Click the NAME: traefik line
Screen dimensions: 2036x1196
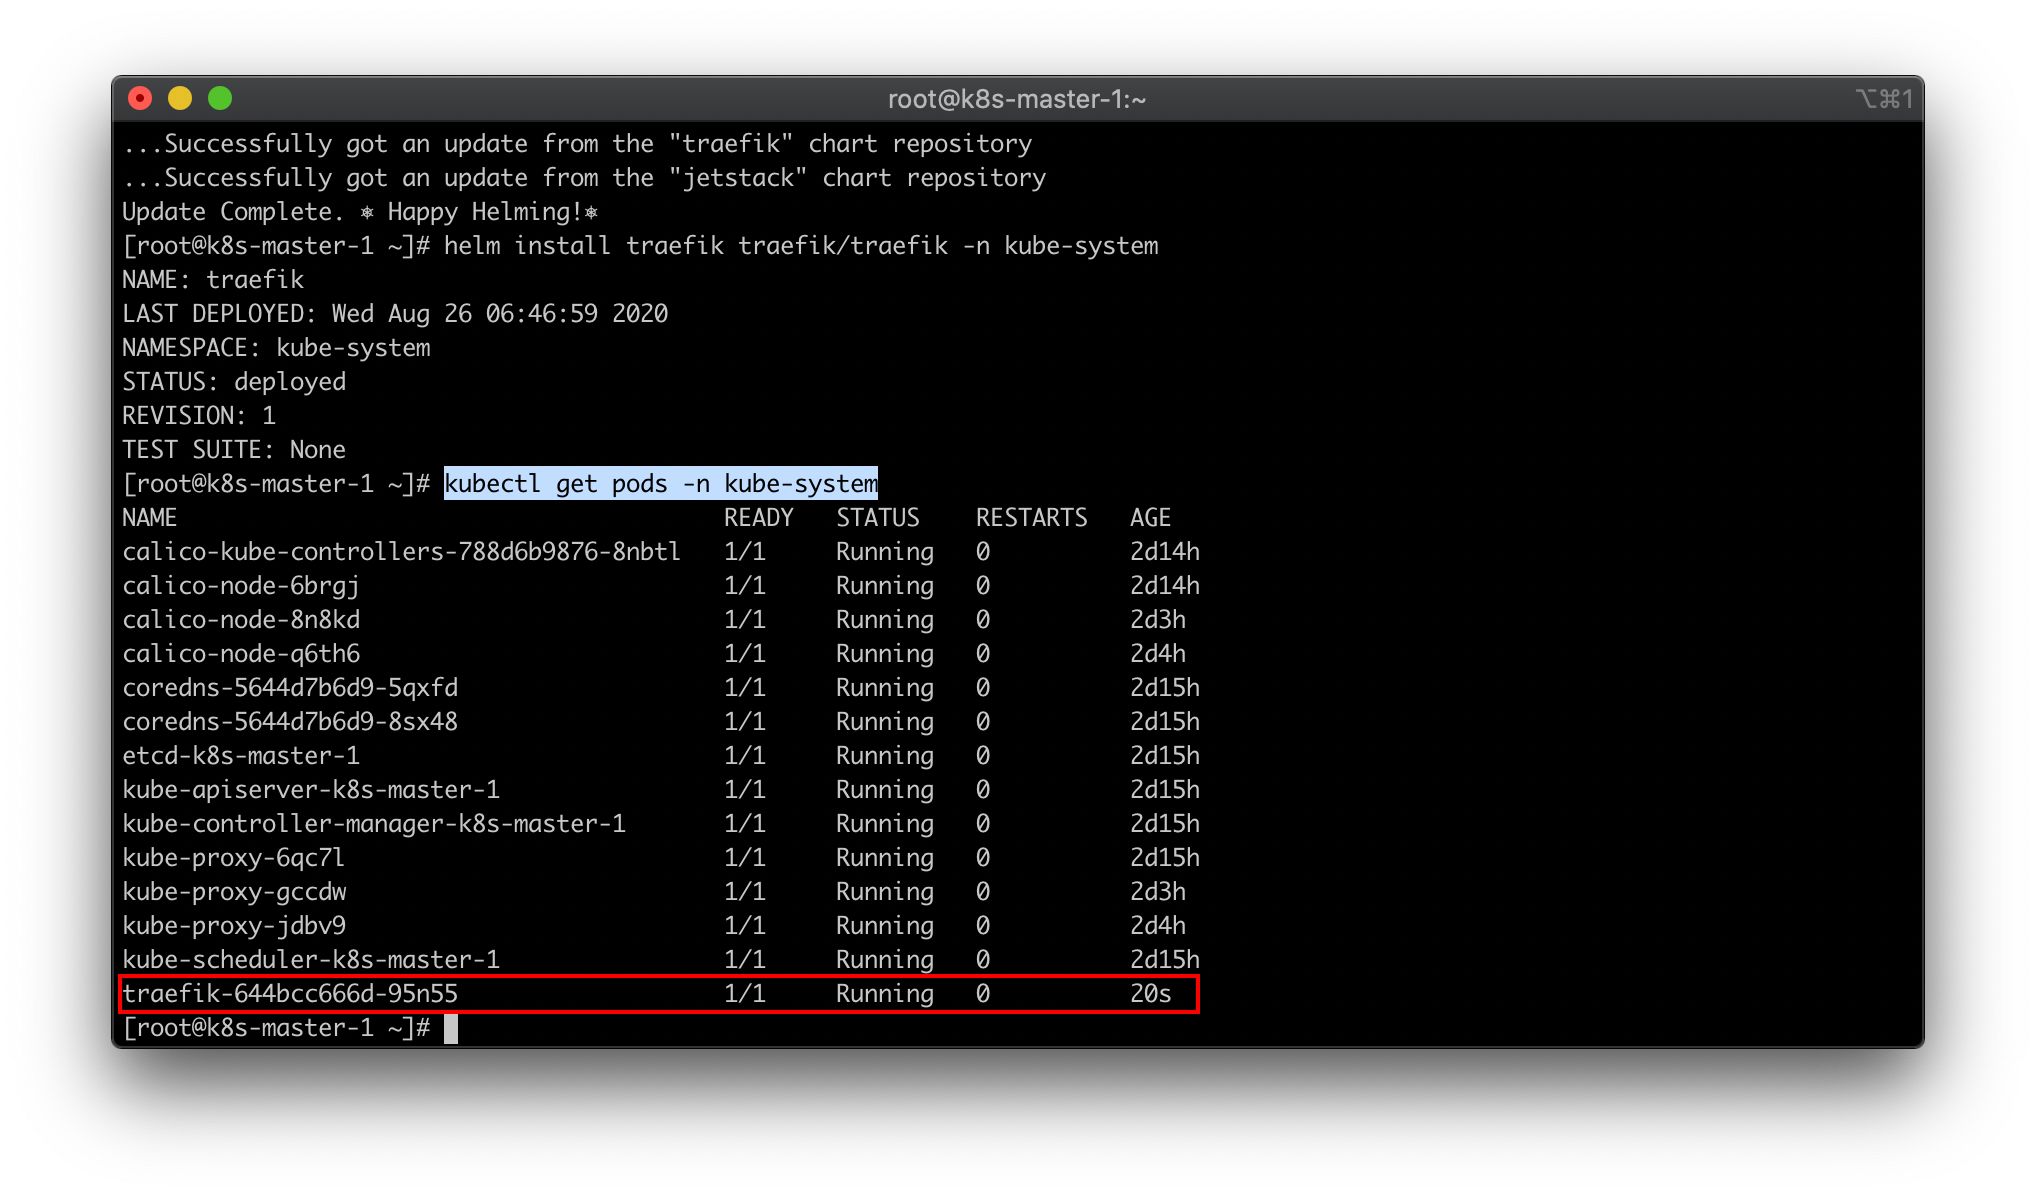point(213,280)
